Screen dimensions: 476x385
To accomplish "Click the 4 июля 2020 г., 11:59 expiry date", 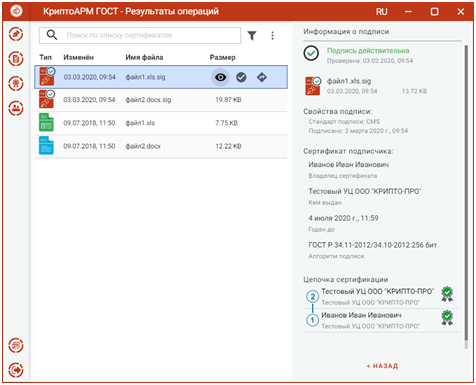I will [x=343, y=218].
